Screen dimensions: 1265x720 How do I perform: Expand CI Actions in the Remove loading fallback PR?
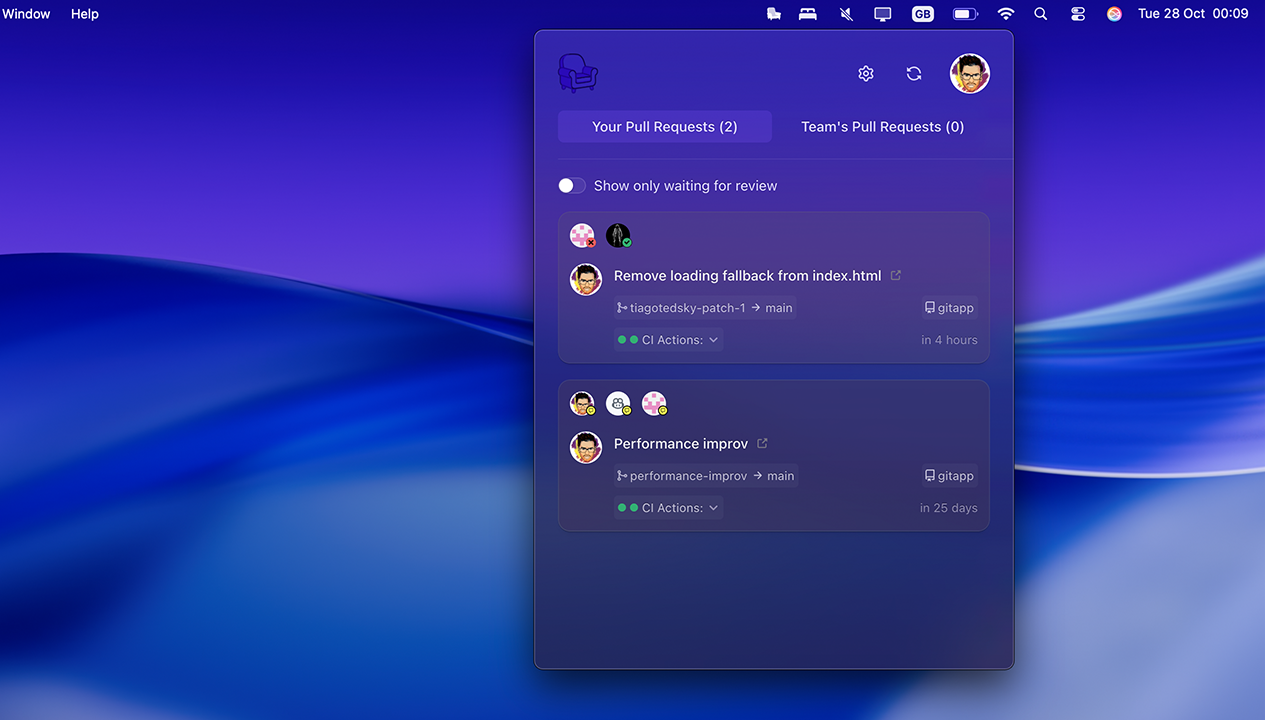(668, 340)
